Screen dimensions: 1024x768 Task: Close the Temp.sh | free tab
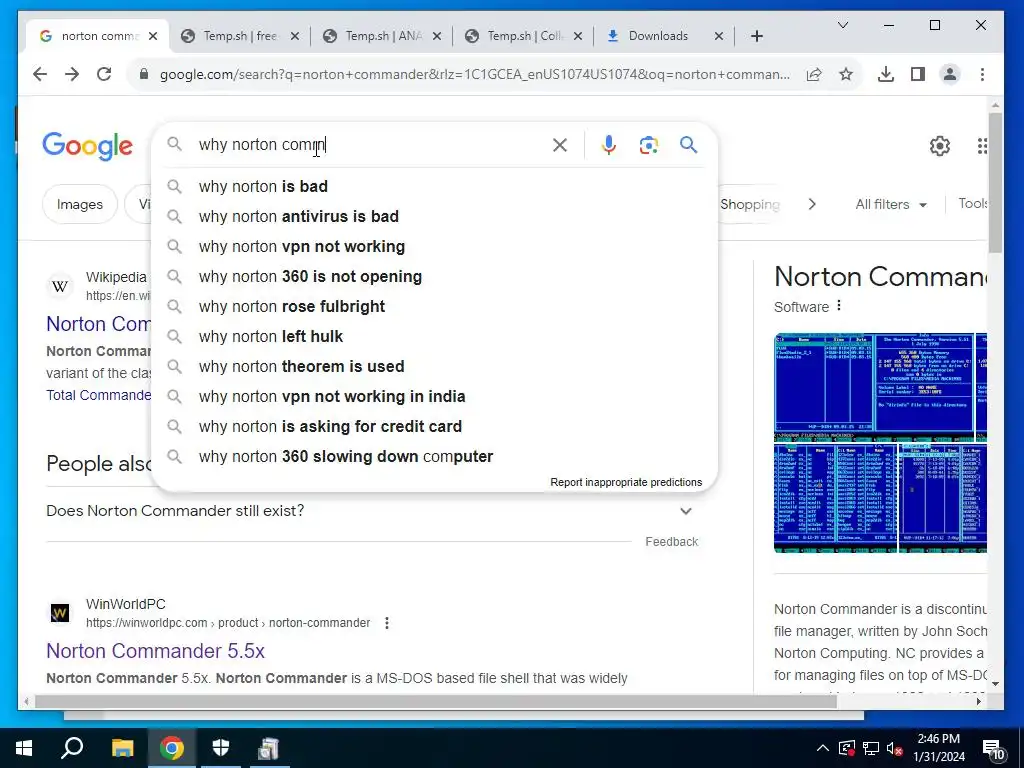click(295, 36)
